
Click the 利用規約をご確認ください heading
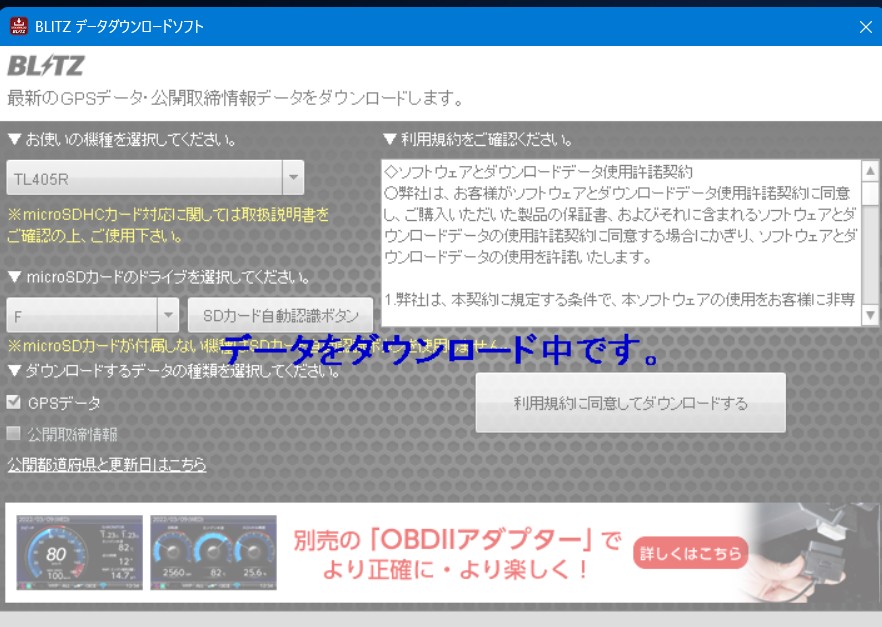tap(478, 139)
